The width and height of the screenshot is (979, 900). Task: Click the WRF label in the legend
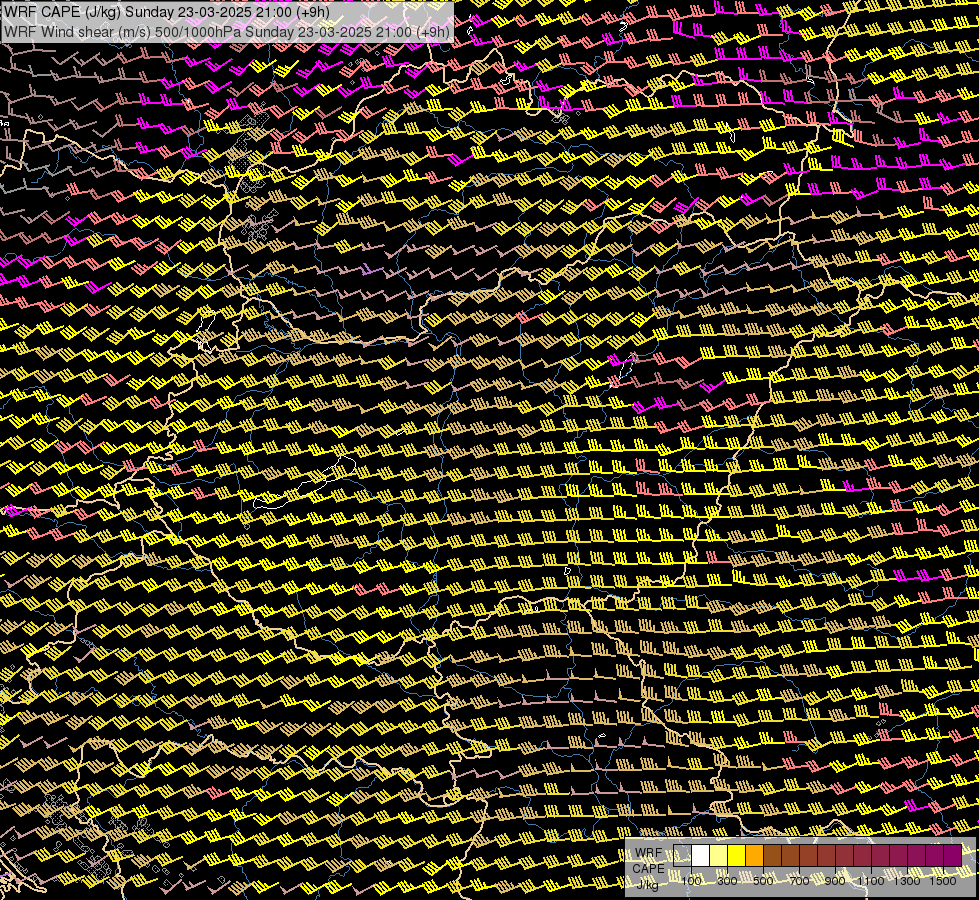click(x=649, y=853)
